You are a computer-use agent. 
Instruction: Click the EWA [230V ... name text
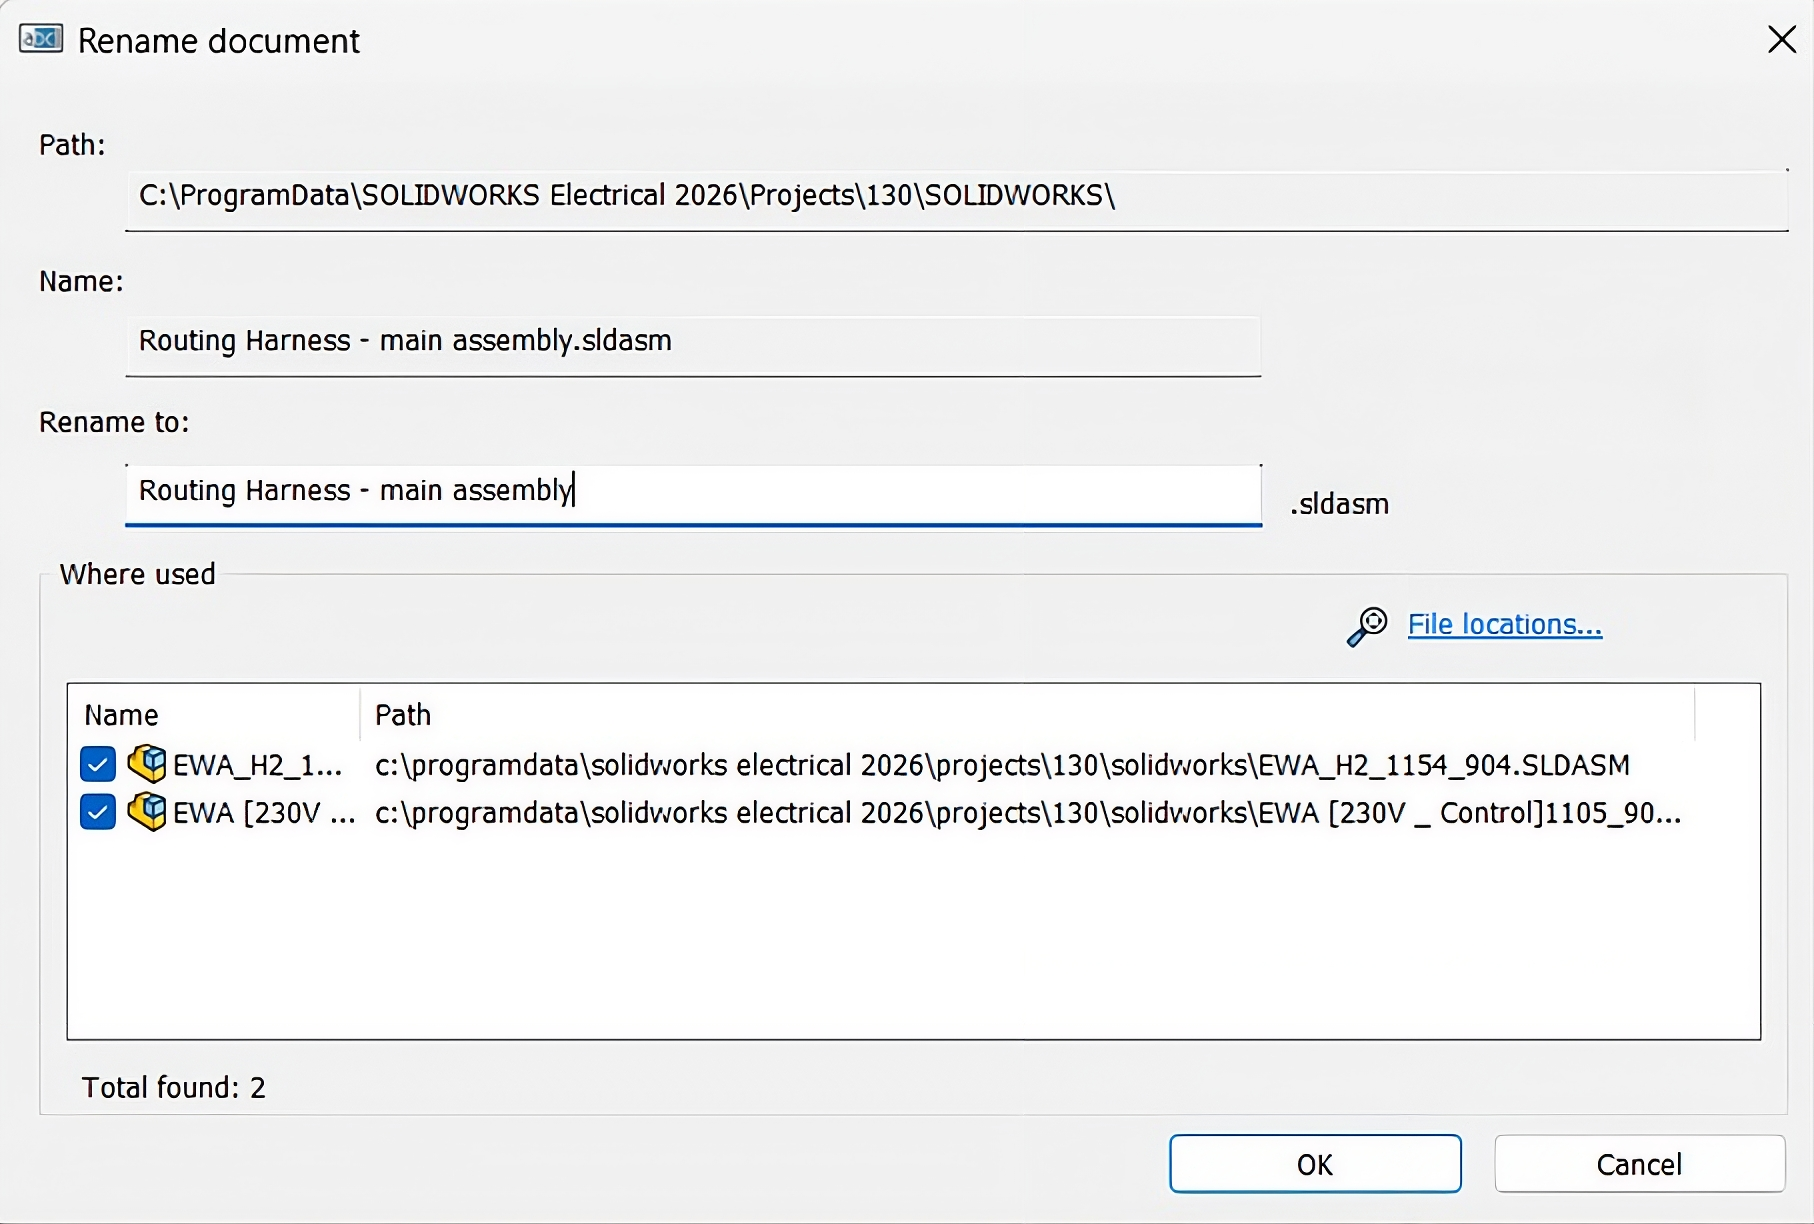click(264, 813)
